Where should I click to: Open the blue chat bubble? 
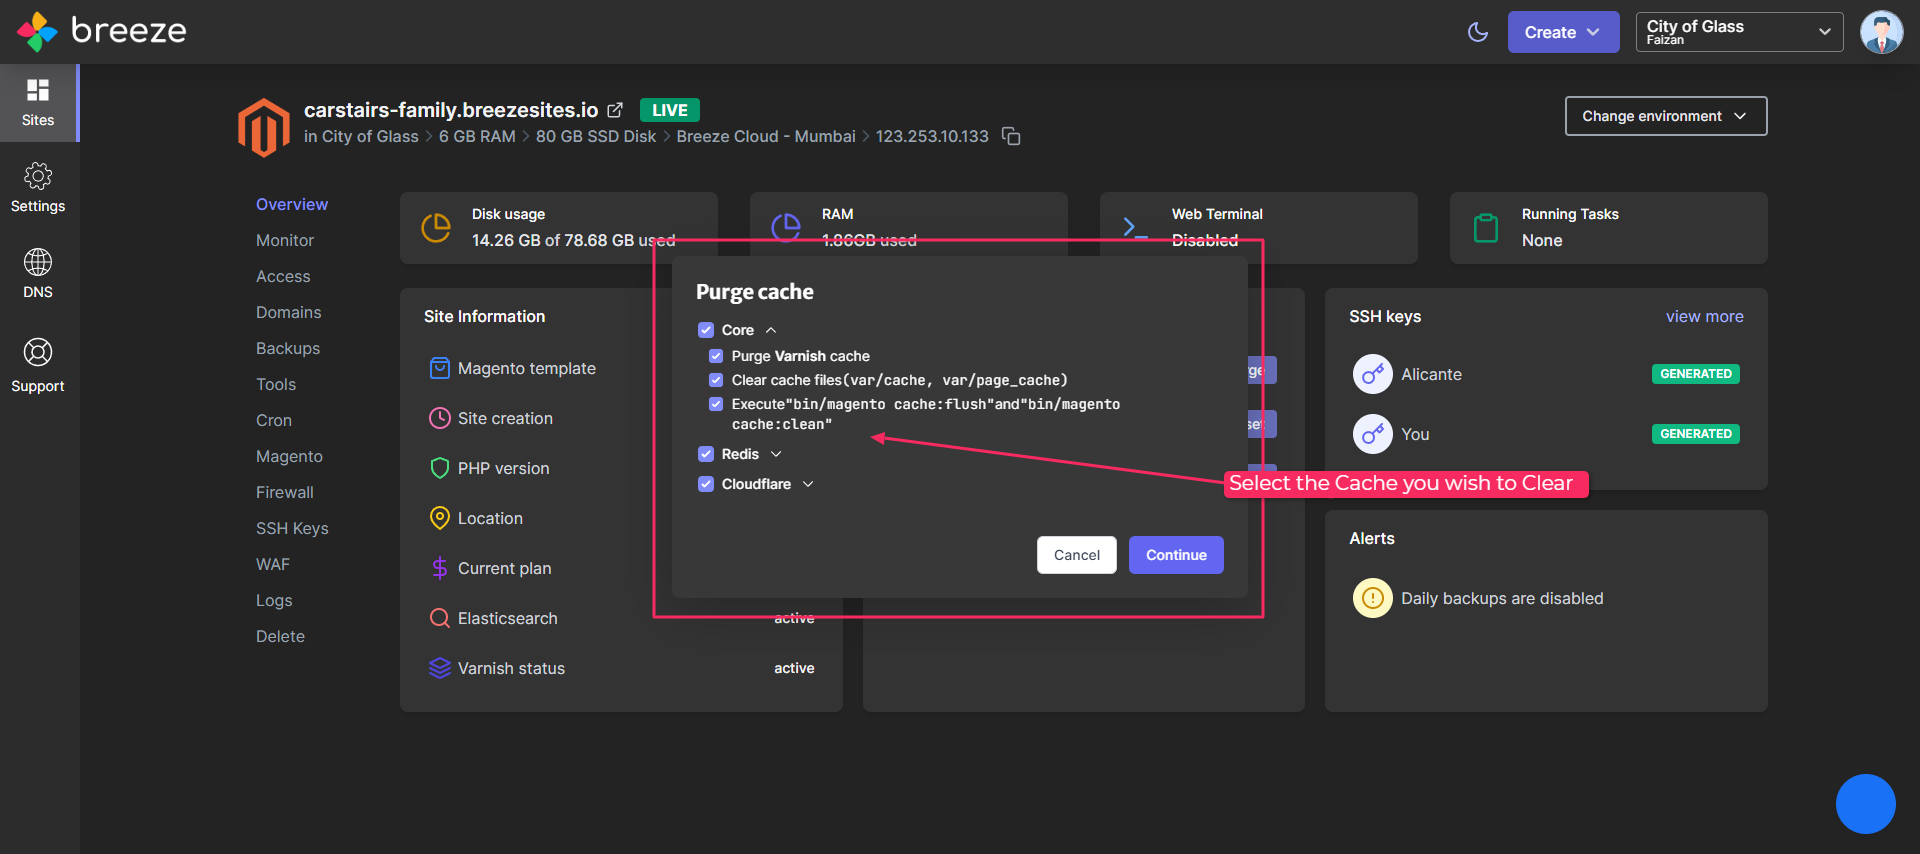pos(1865,803)
